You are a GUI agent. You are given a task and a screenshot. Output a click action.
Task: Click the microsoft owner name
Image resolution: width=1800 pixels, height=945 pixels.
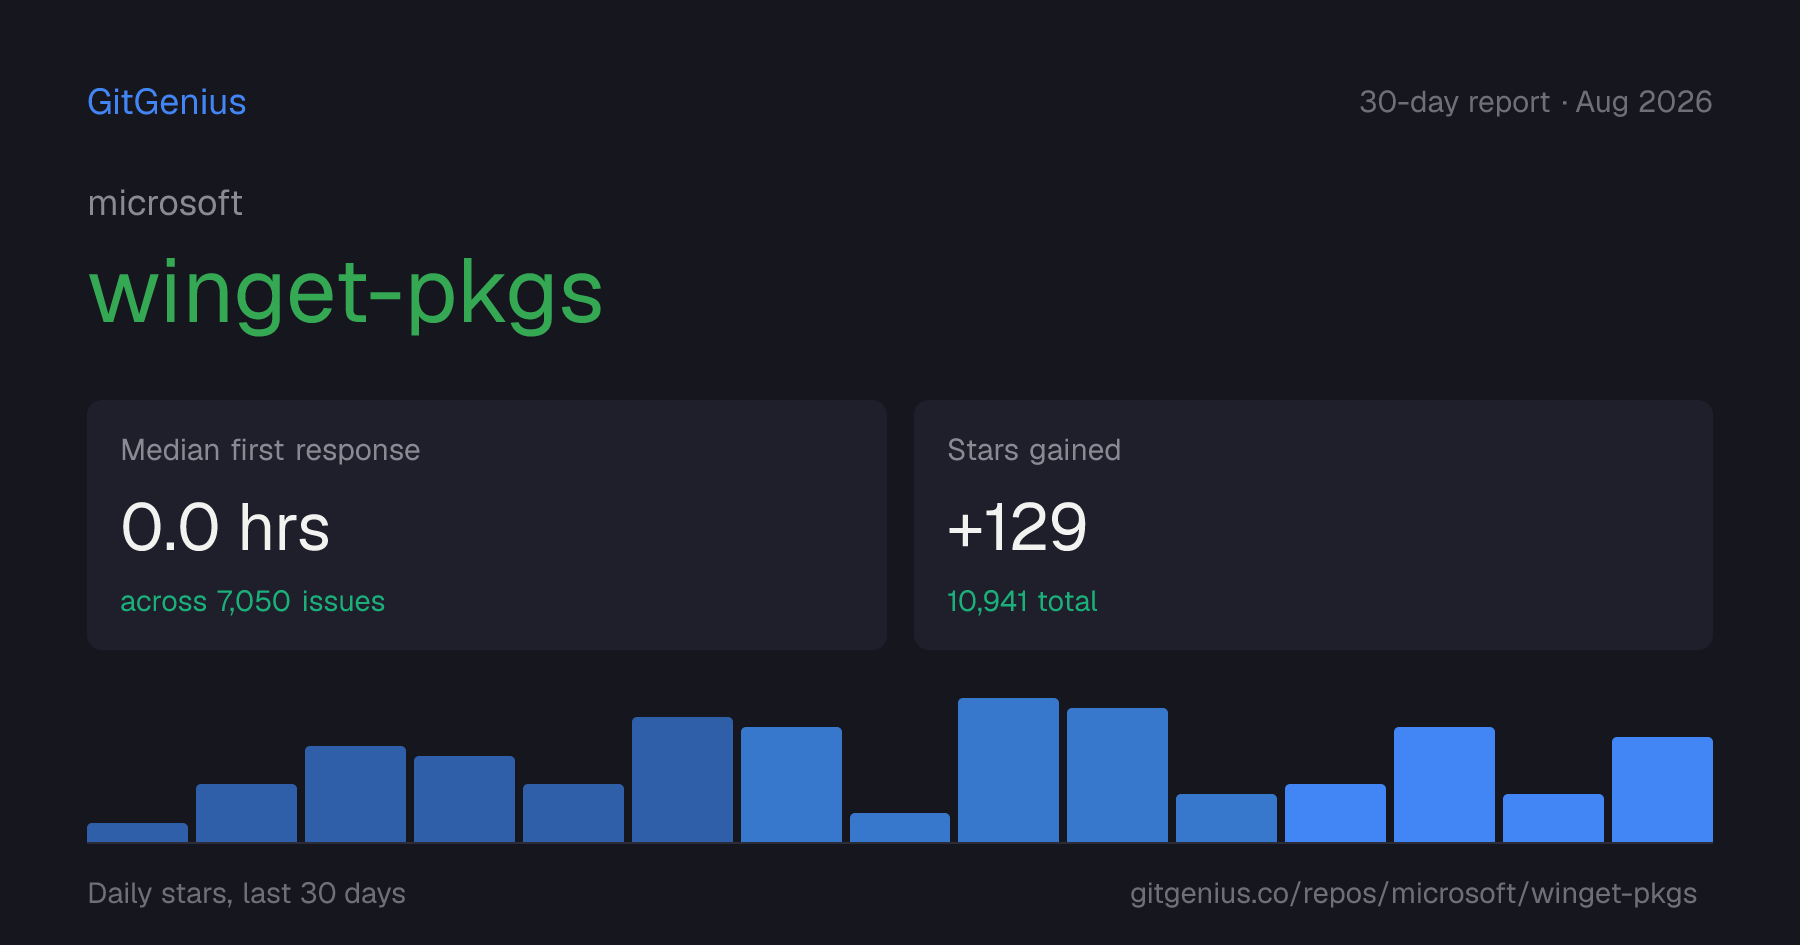(165, 203)
